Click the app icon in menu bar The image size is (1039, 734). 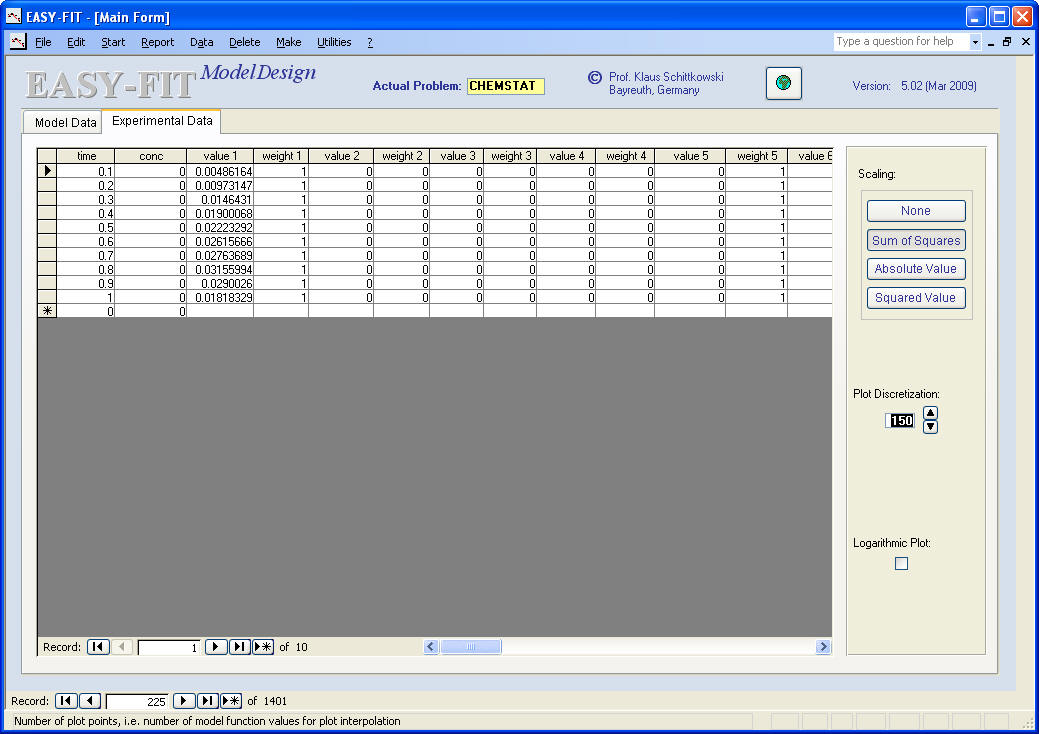pos(18,42)
